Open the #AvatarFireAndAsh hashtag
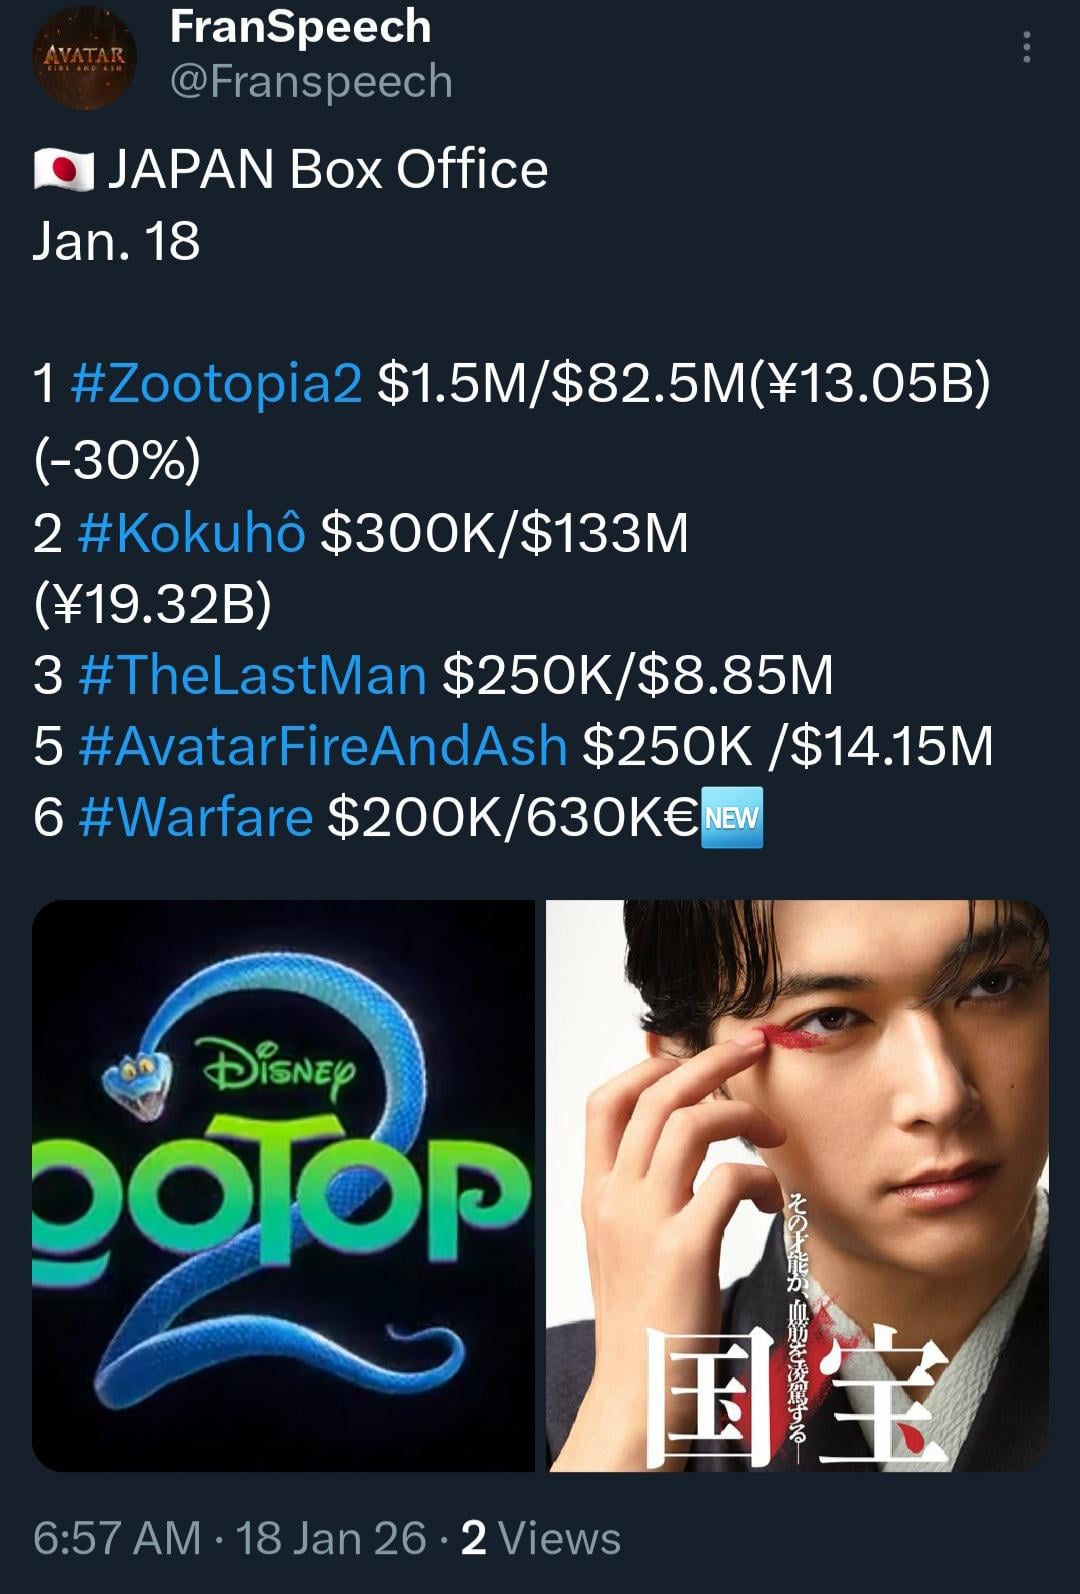 [x=321, y=746]
